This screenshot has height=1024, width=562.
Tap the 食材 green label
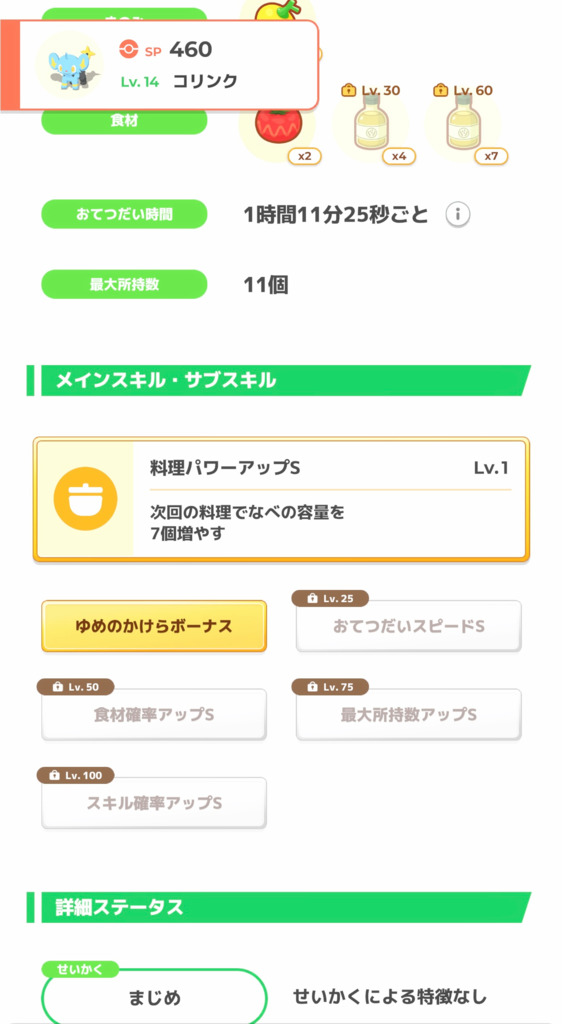point(124,122)
